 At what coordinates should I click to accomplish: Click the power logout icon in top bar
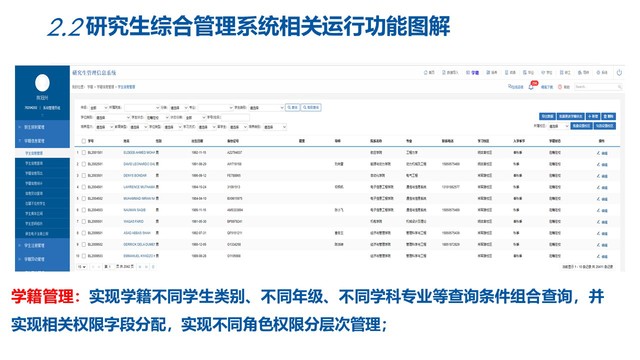click(619, 72)
